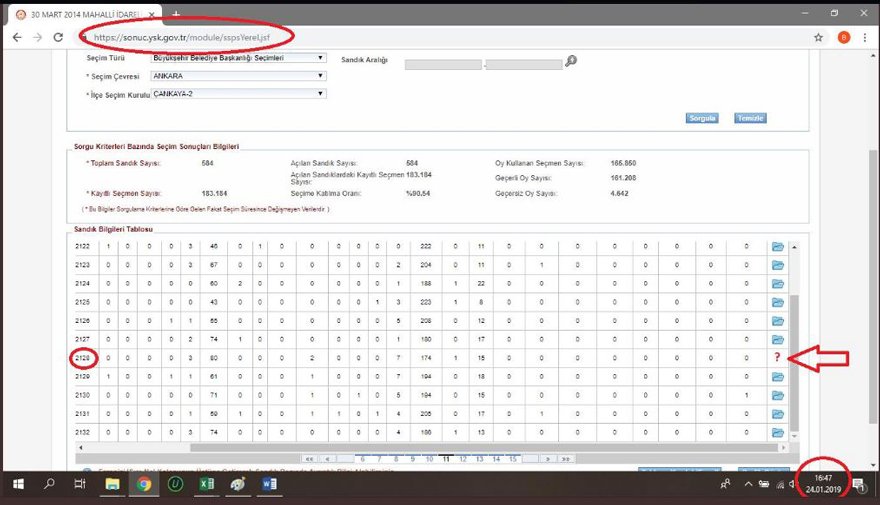
Task: Click the red question mark in row 2128
Action: pos(777,358)
